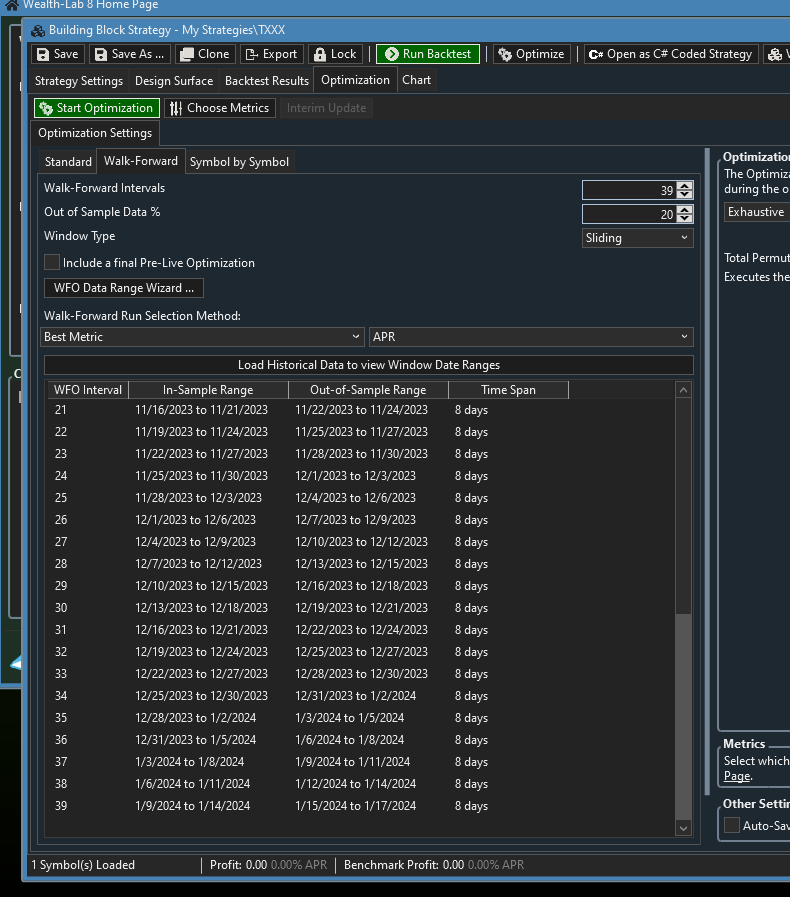Open the WFO Data Range Wizard
The image size is (790, 897).
click(124, 288)
